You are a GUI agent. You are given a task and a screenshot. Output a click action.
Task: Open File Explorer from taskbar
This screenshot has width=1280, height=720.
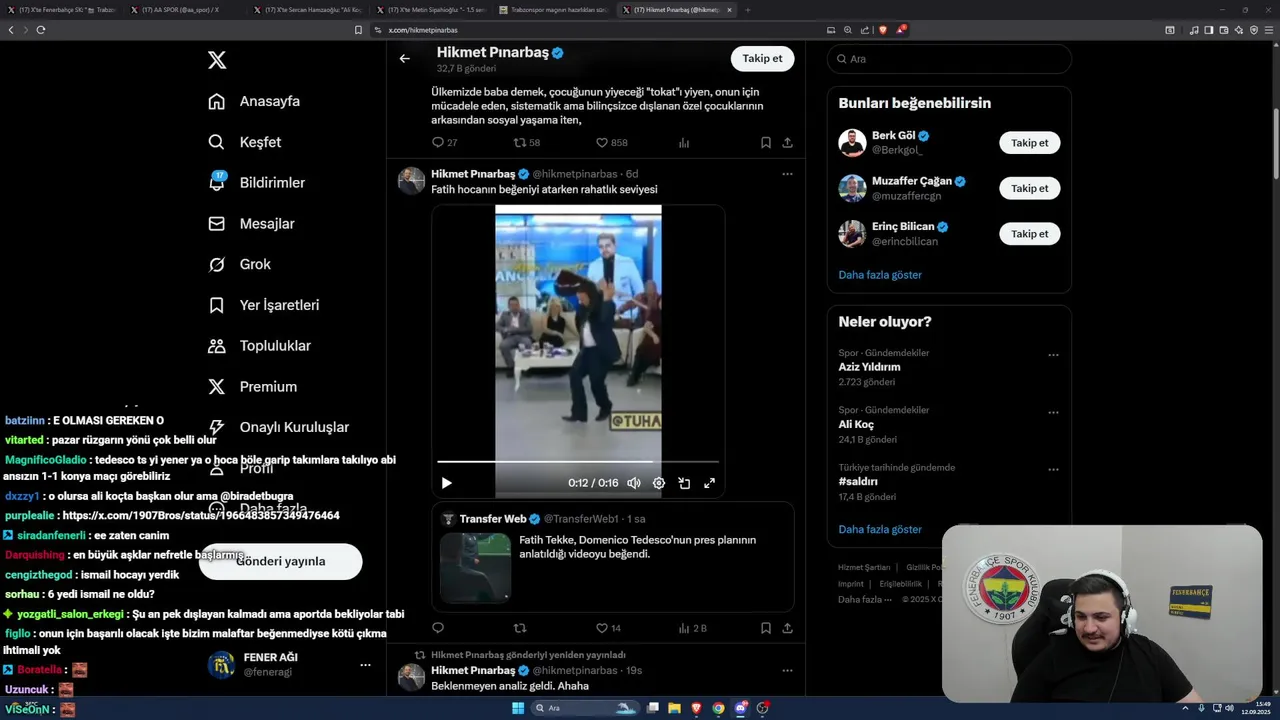coord(675,708)
